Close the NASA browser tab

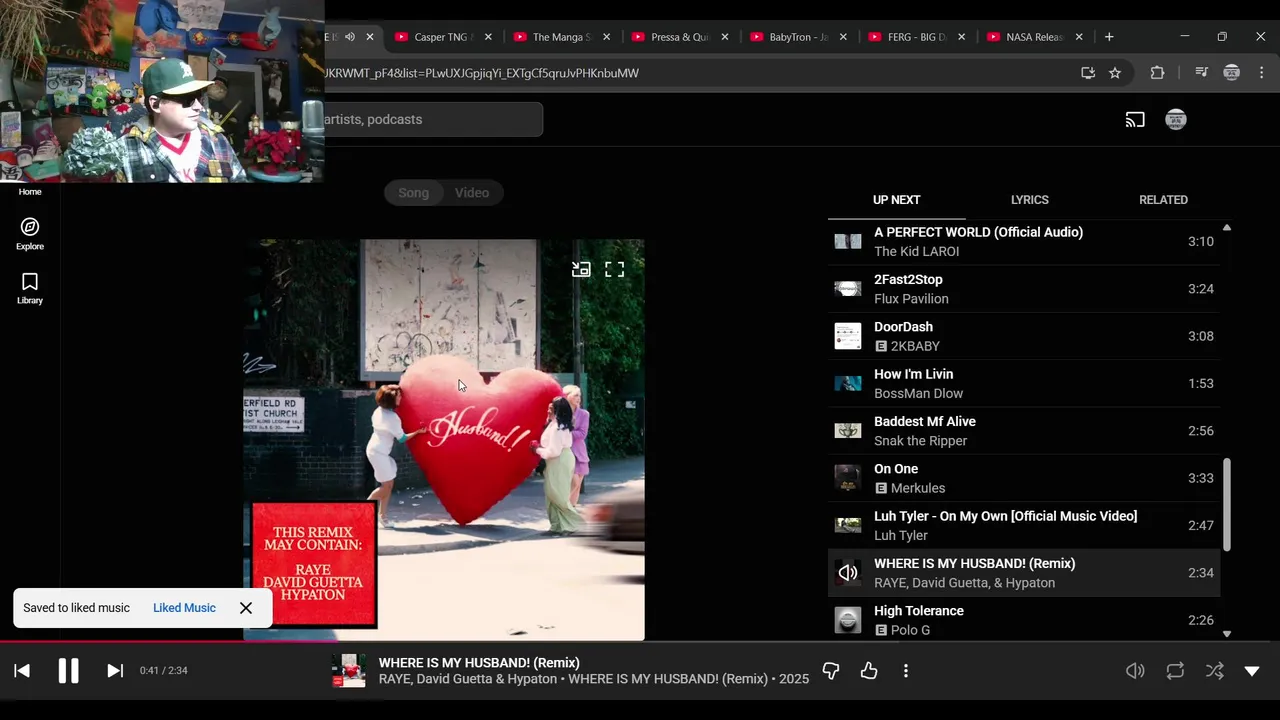pos(1079,37)
